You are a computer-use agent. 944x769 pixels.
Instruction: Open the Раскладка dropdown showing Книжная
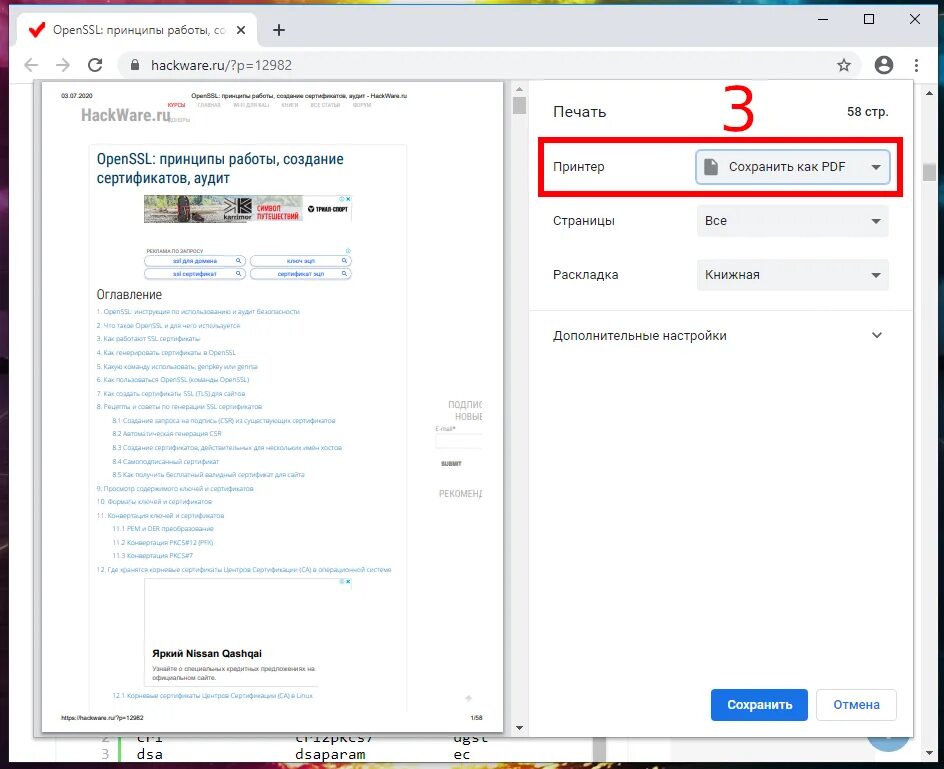(792, 275)
